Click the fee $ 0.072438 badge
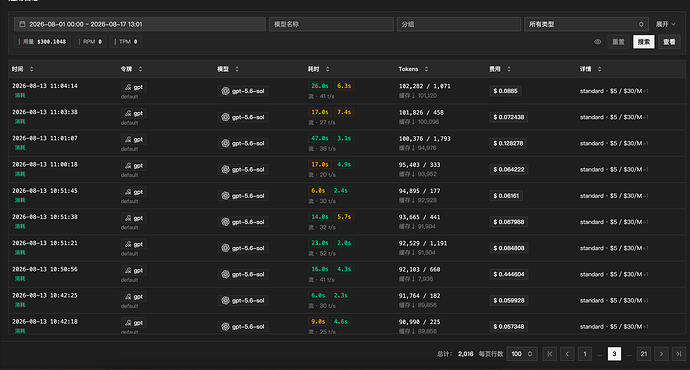 point(509,117)
